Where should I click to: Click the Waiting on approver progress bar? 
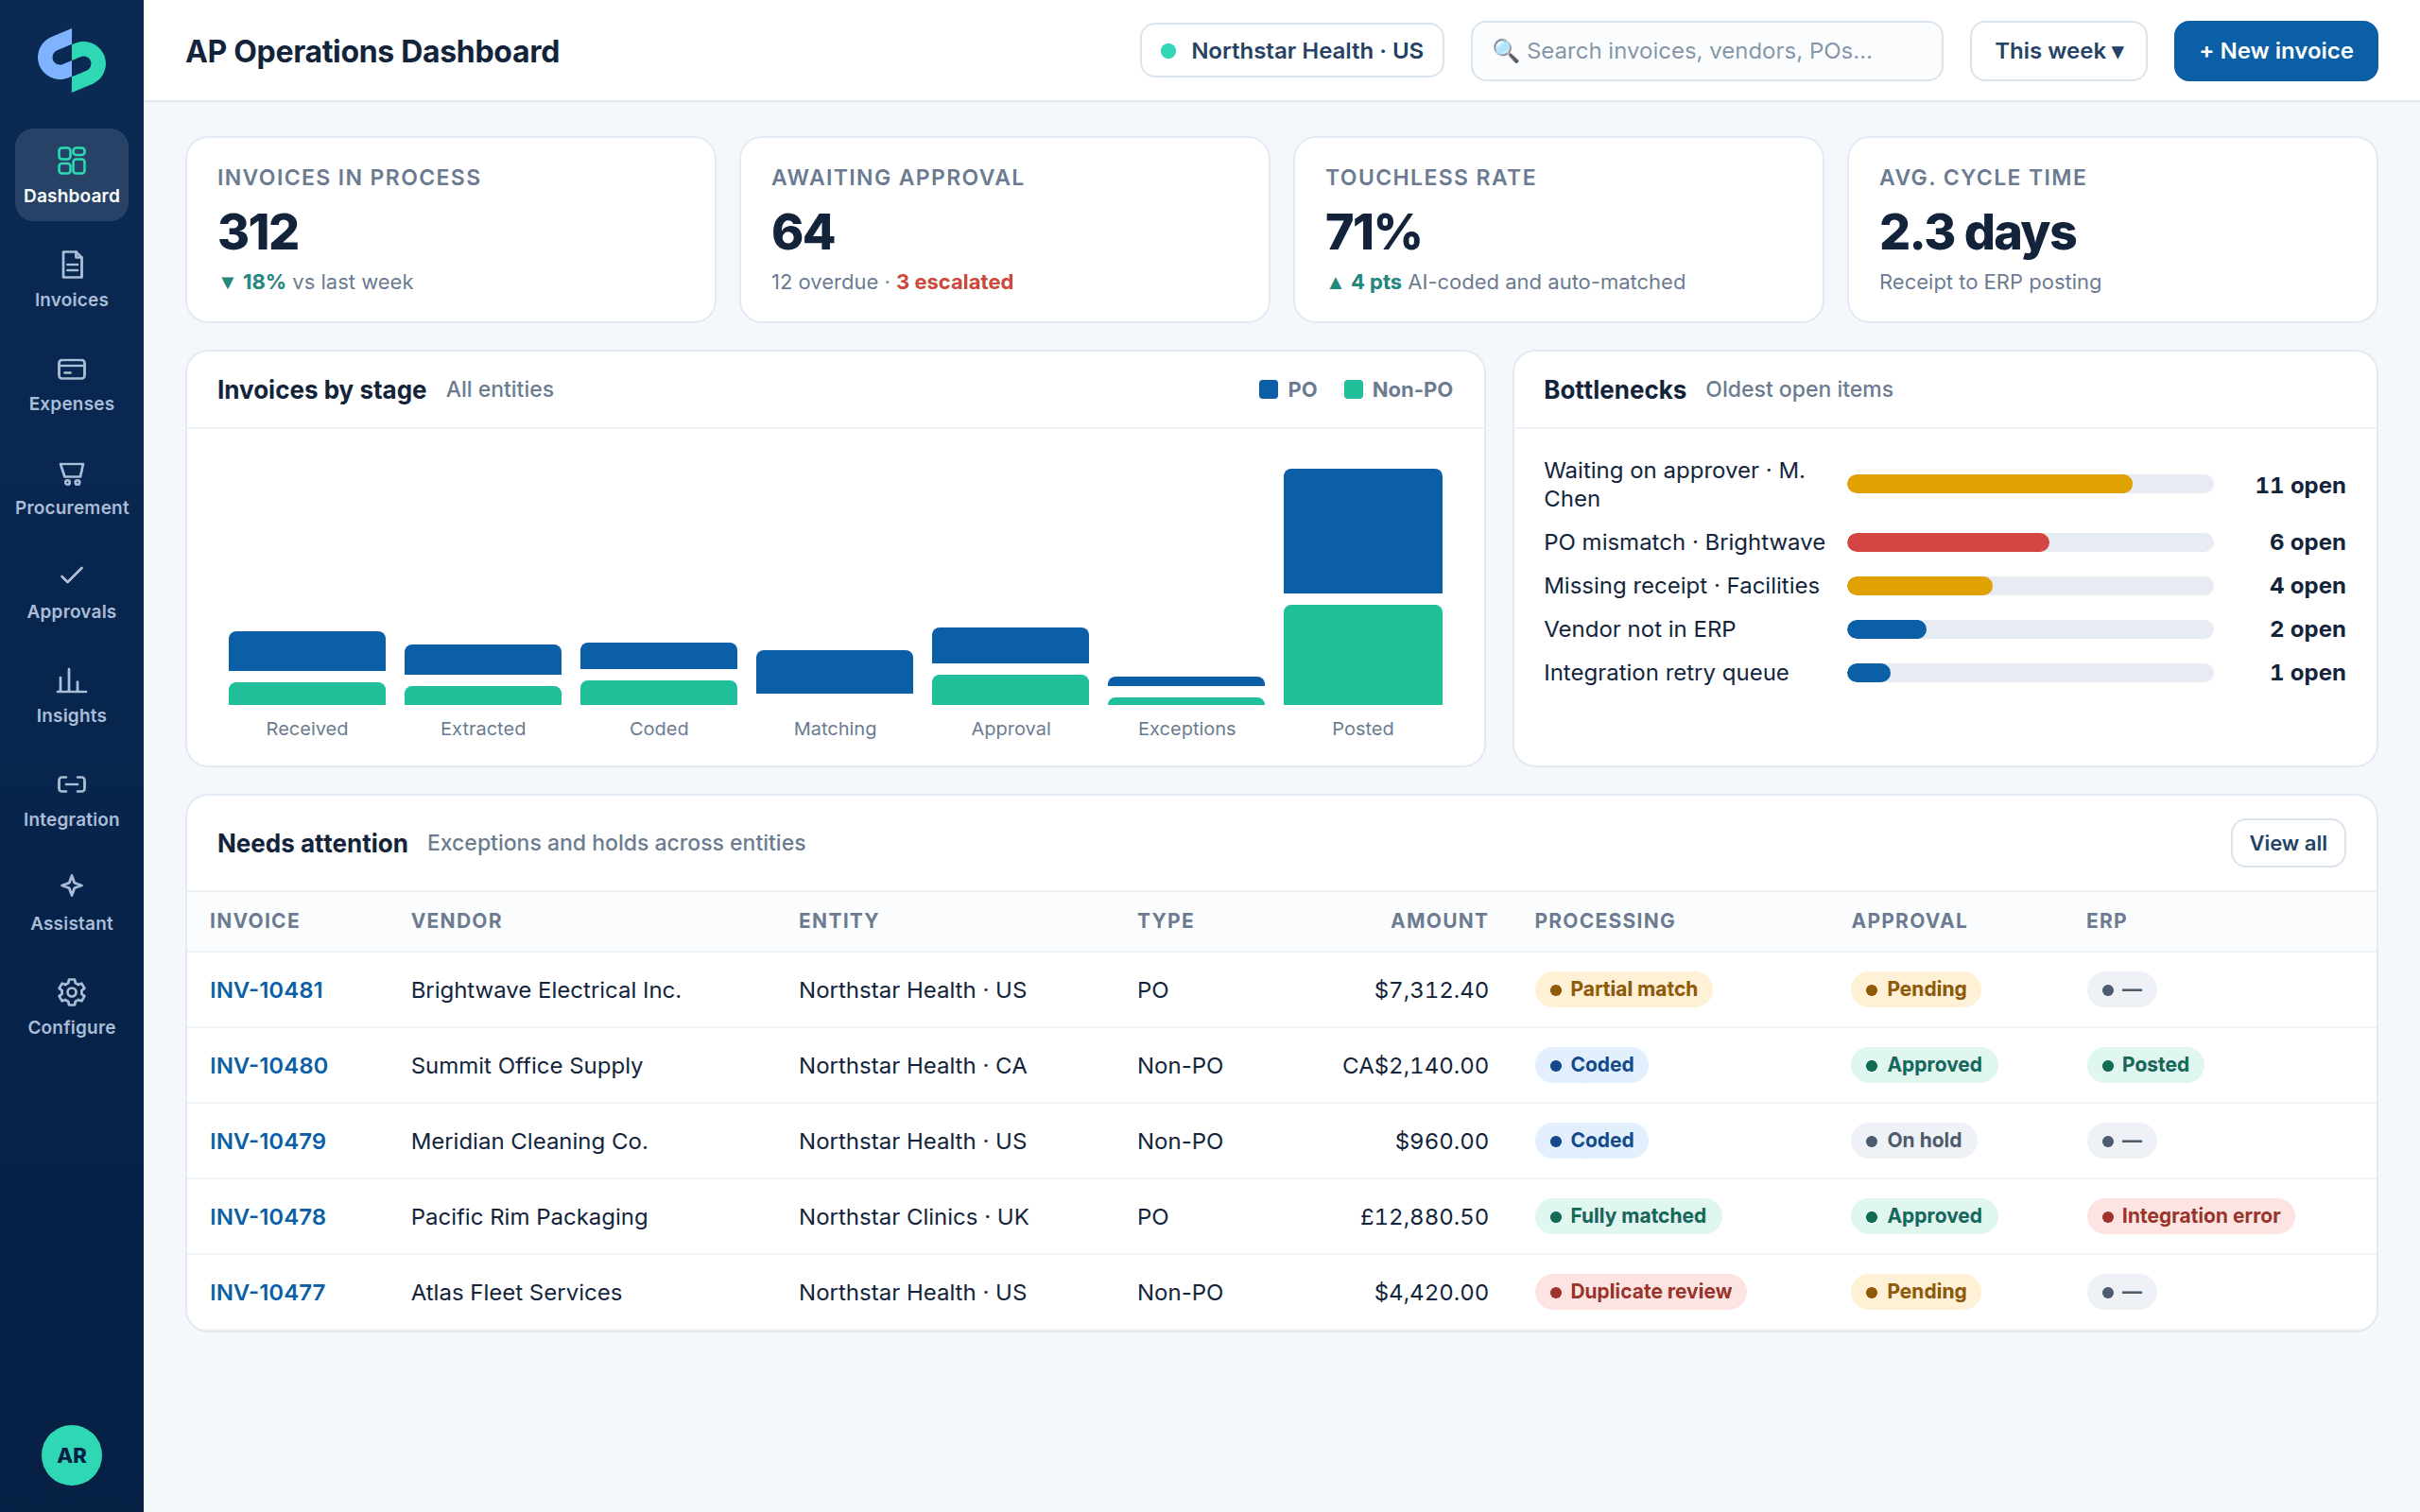pos(2029,484)
